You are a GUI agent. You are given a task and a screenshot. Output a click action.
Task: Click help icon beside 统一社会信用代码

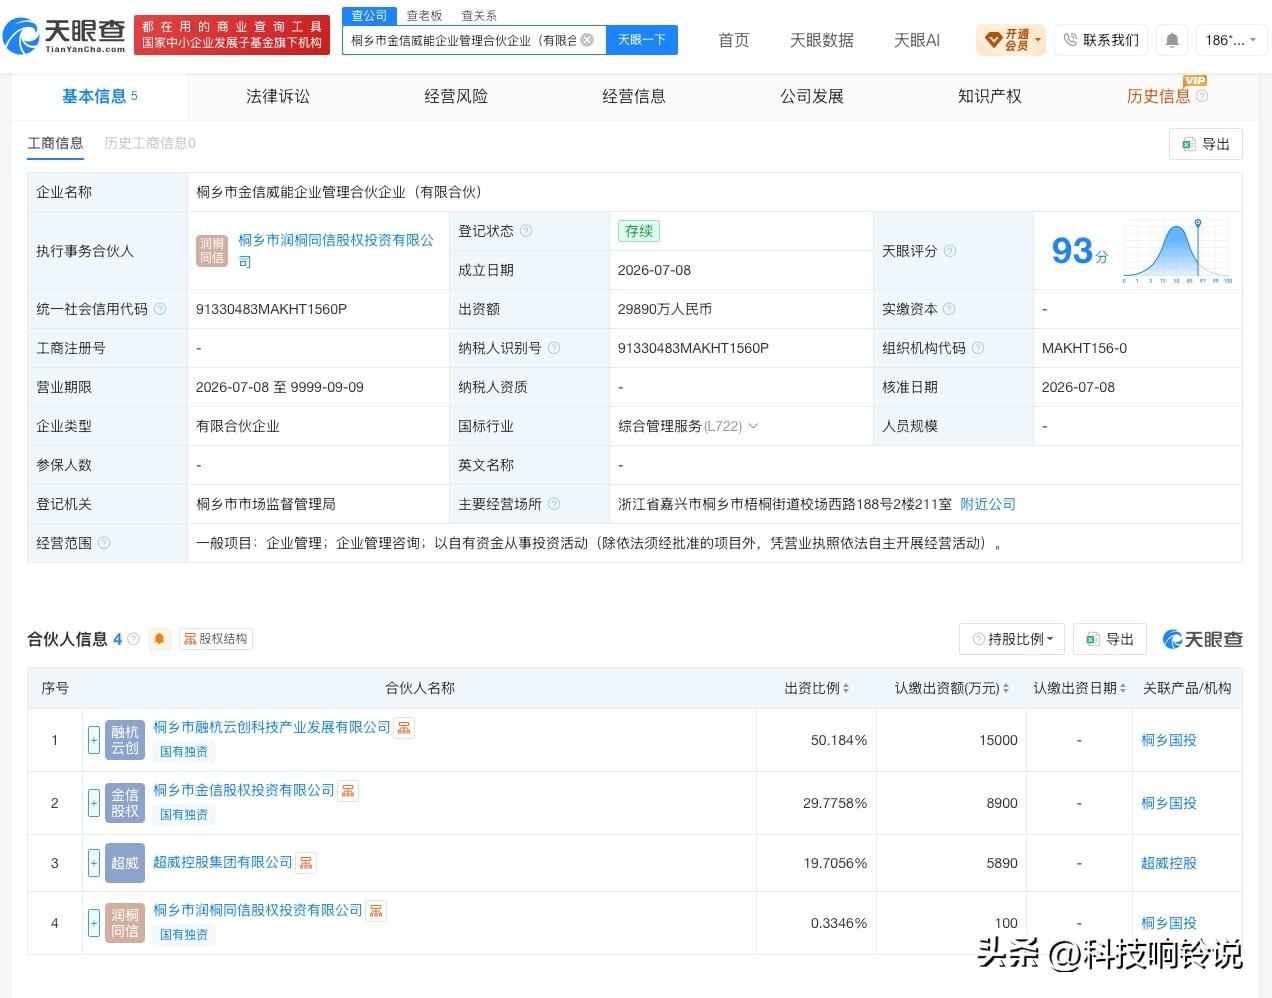(160, 309)
